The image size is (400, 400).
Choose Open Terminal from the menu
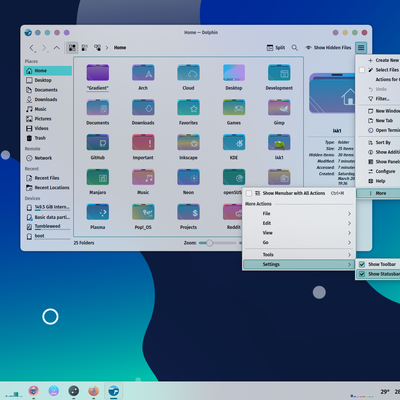(x=378, y=130)
